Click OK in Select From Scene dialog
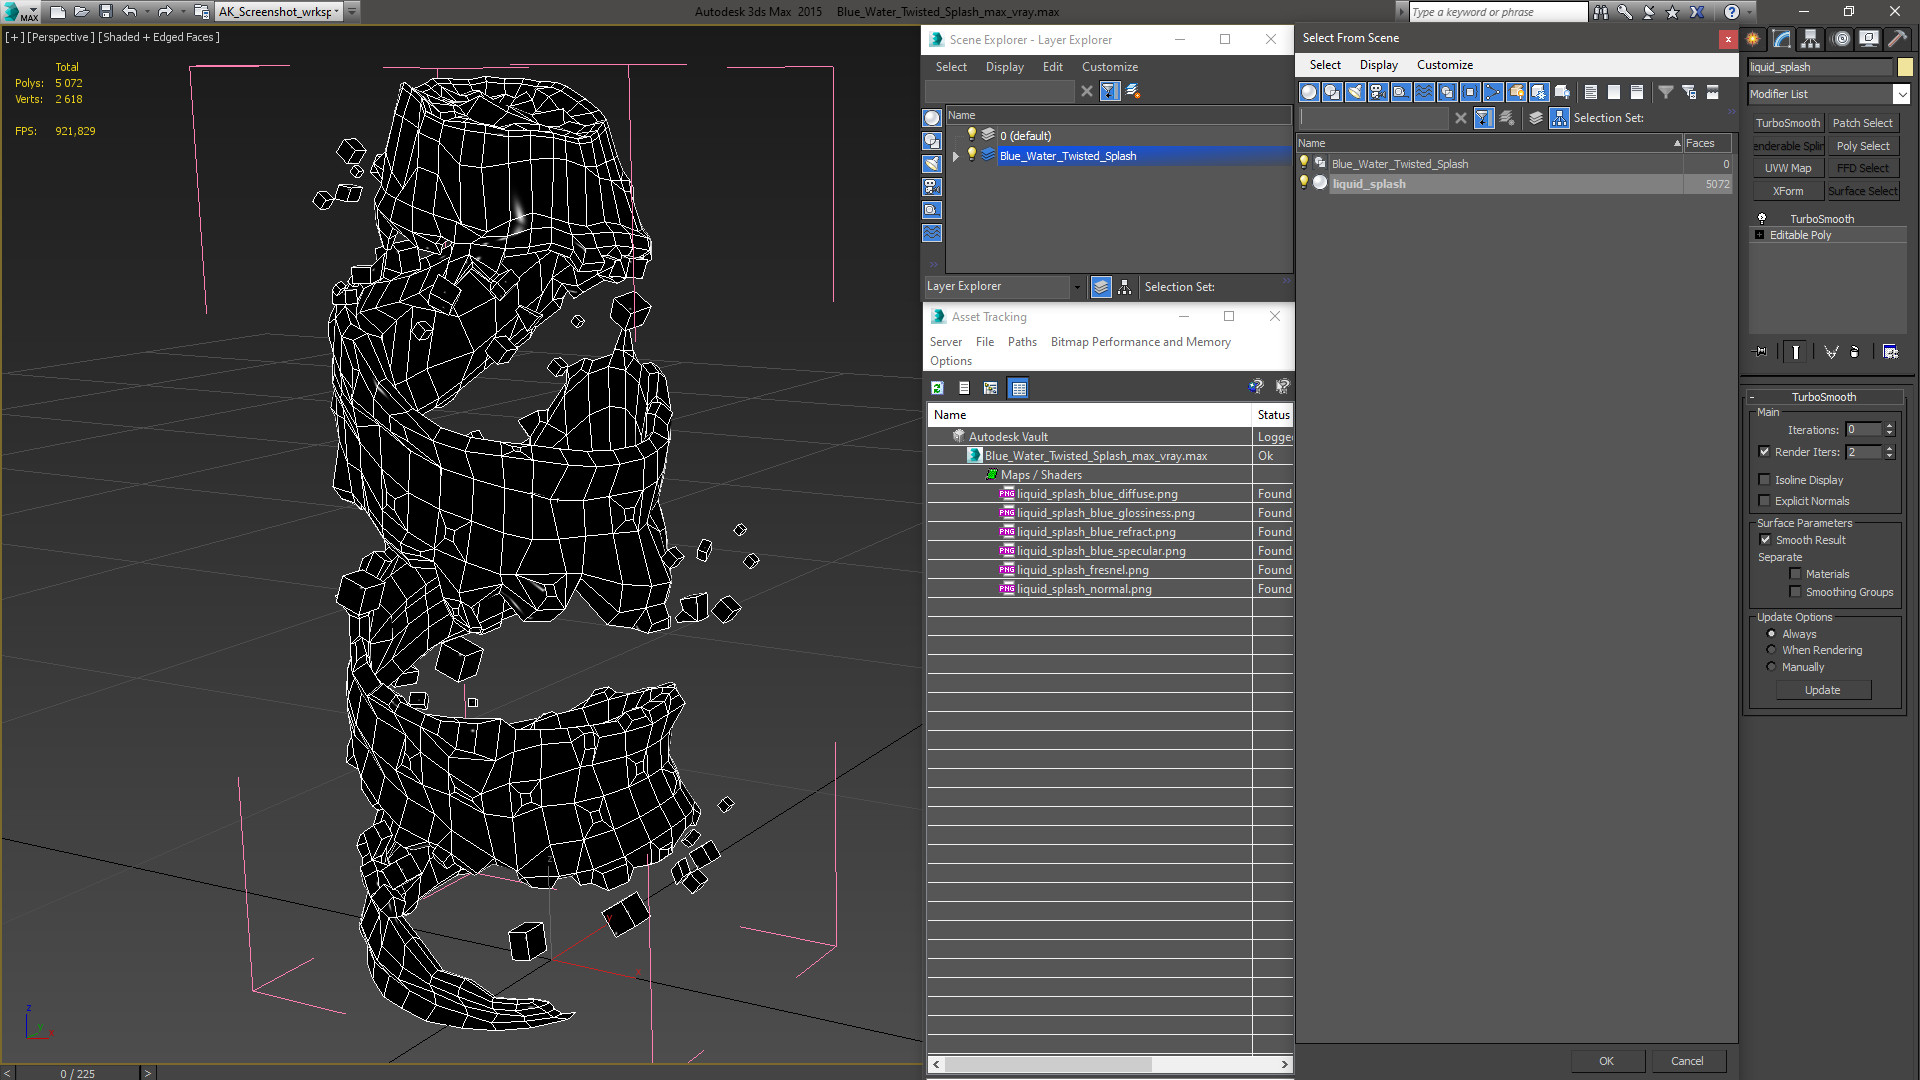The image size is (1920, 1080). tap(1606, 1061)
